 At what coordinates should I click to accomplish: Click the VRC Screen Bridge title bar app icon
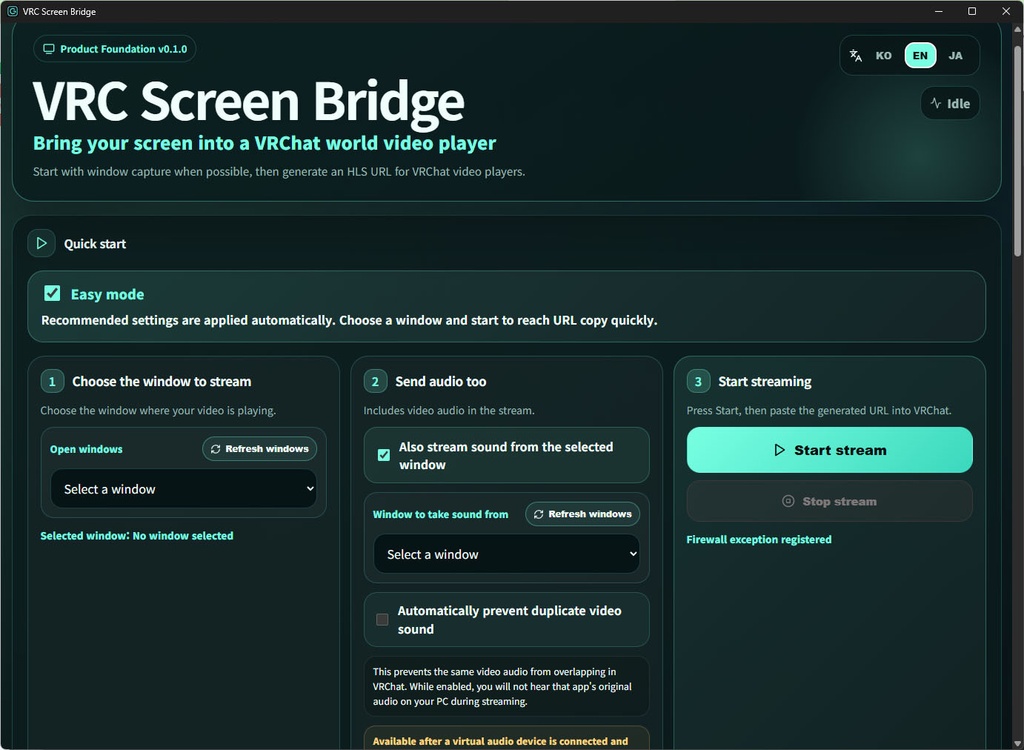12,11
